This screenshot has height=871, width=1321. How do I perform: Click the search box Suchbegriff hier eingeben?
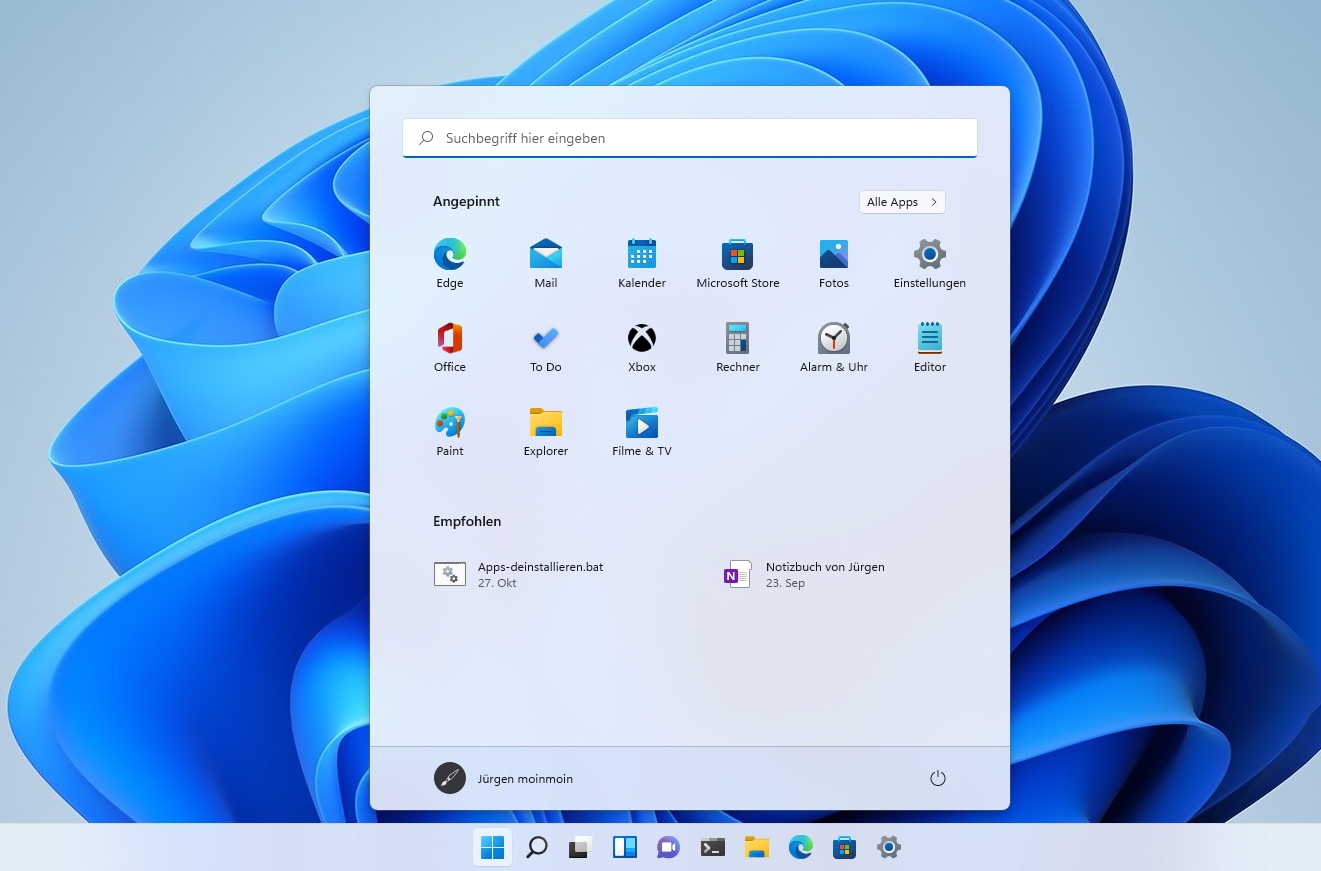pos(690,138)
